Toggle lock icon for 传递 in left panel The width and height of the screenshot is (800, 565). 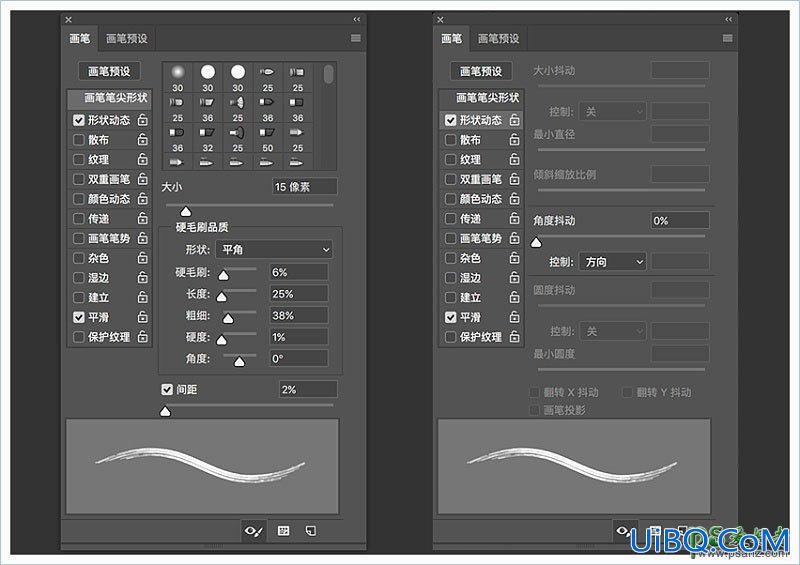tap(143, 218)
